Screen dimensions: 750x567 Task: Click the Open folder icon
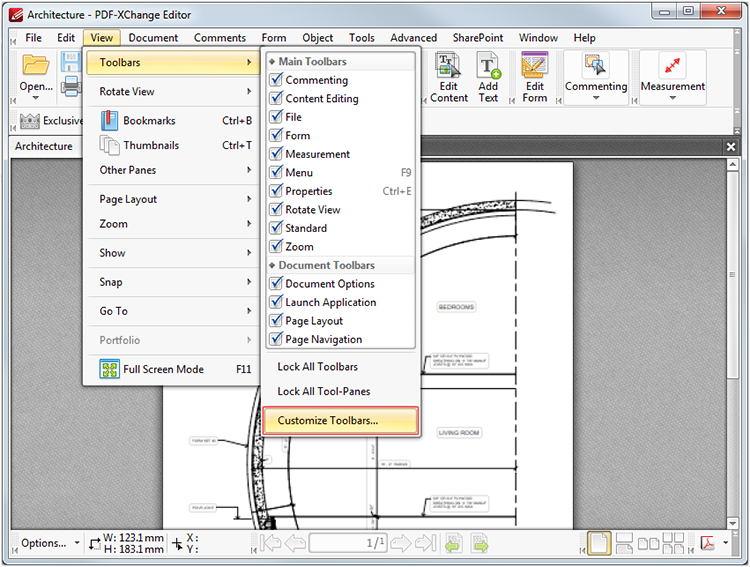(x=36, y=65)
